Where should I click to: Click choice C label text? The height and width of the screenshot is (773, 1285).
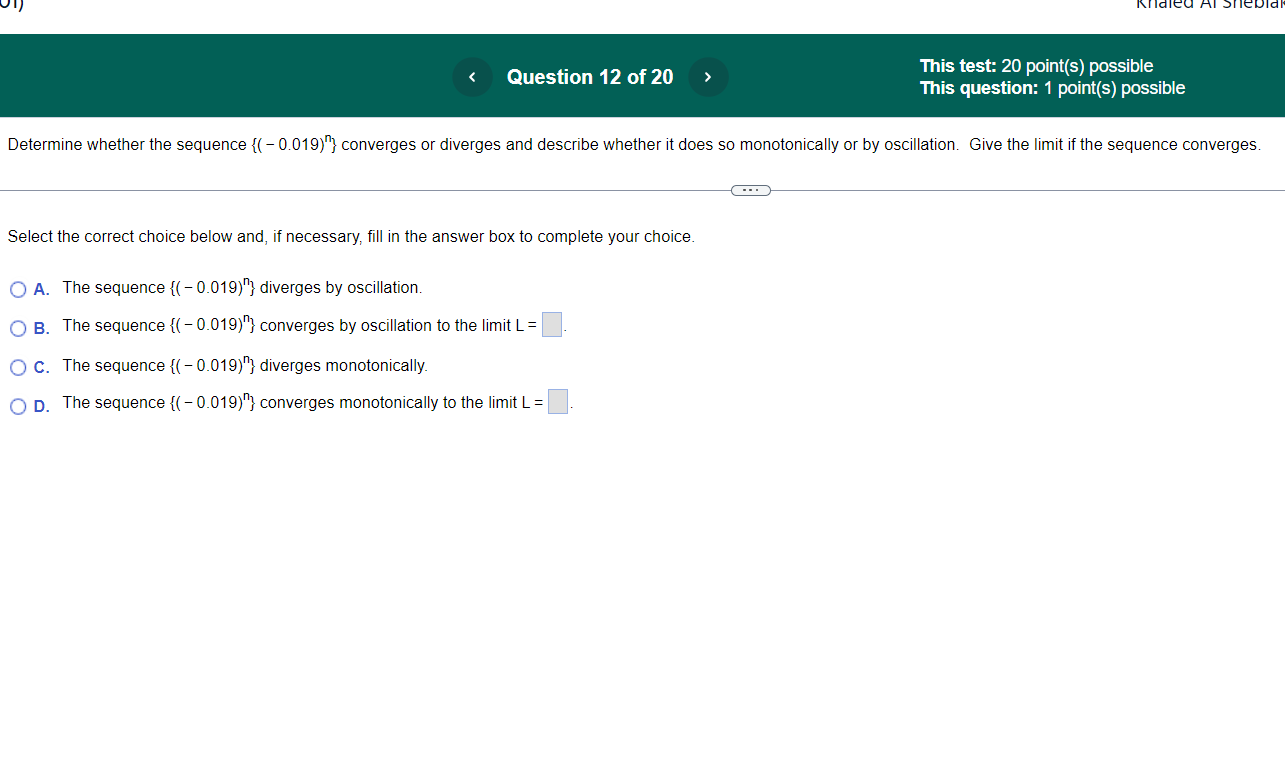pos(245,365)
